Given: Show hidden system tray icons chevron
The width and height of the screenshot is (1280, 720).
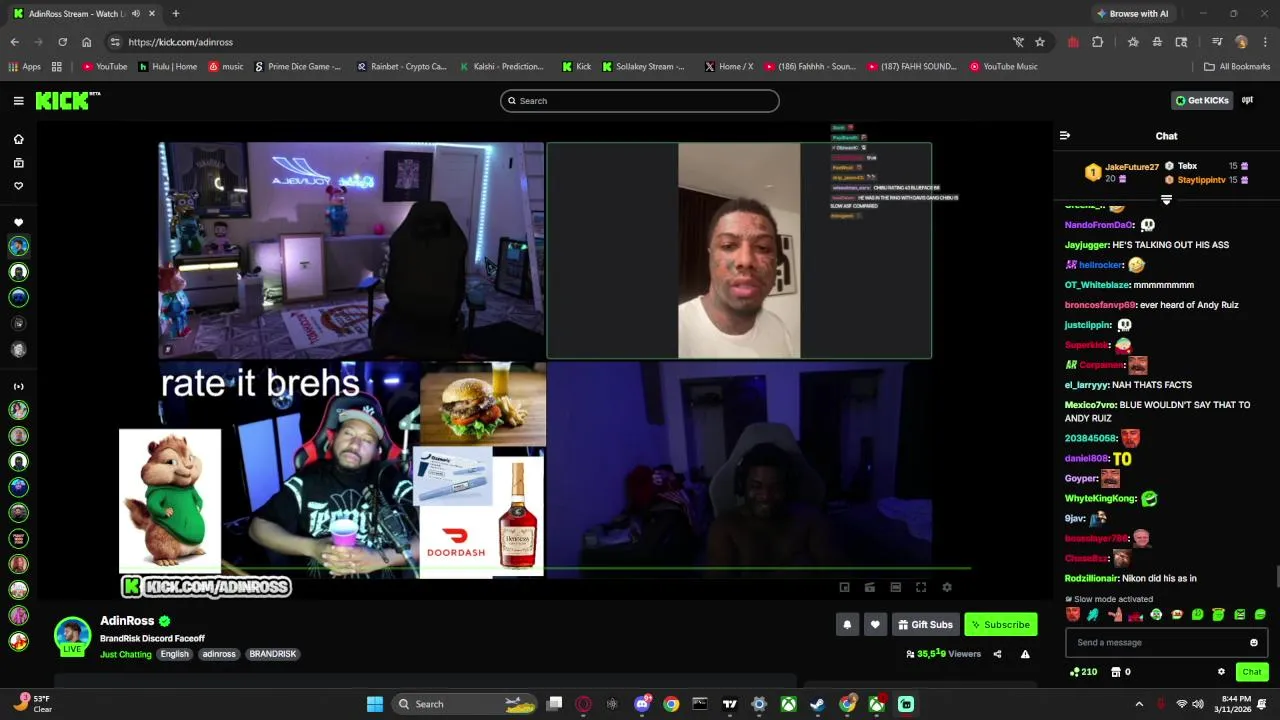Looking at the screenshot, I should pos(1138,704).
